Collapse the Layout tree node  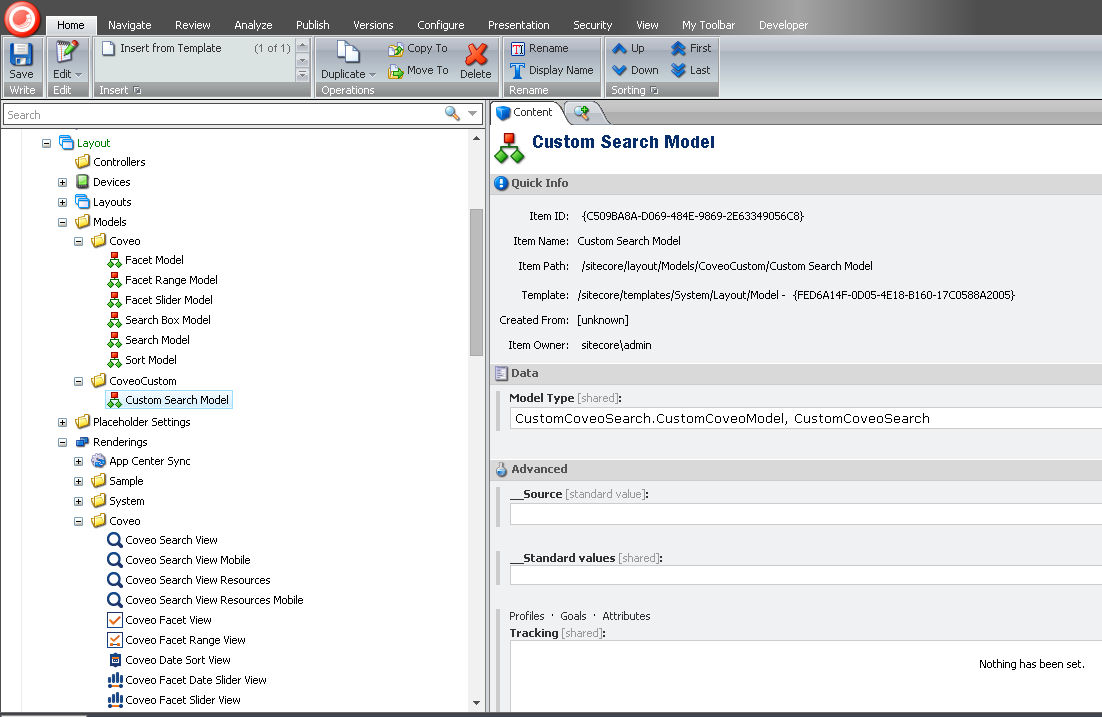tap(46, 143)
